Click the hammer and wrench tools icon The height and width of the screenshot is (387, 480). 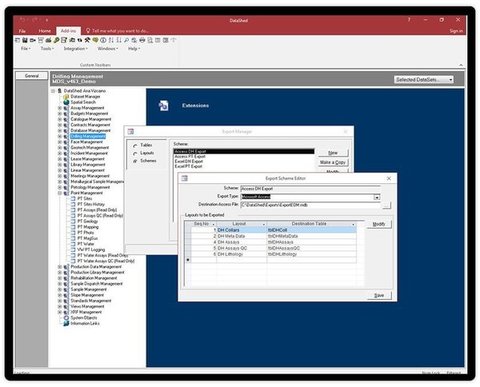click(x=87, y=40)
